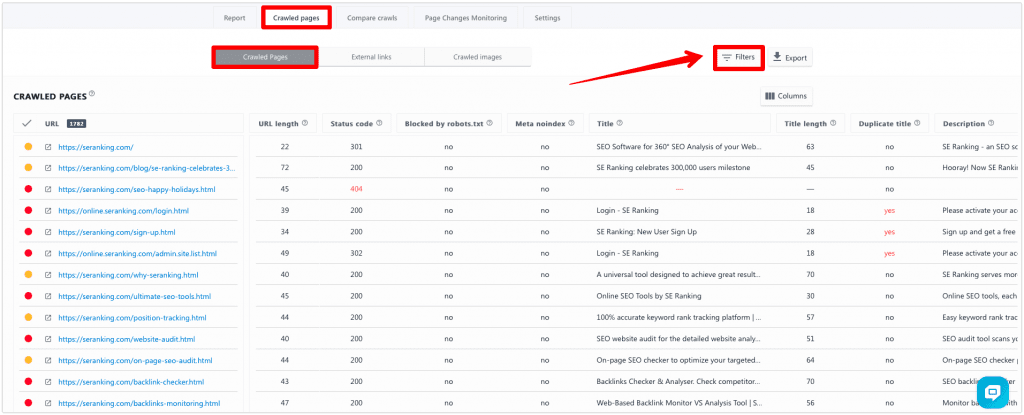This screenshot has width=1024, height=415.
Task: Click the 1782 URL count badge
Action: [x=76, y=123]
